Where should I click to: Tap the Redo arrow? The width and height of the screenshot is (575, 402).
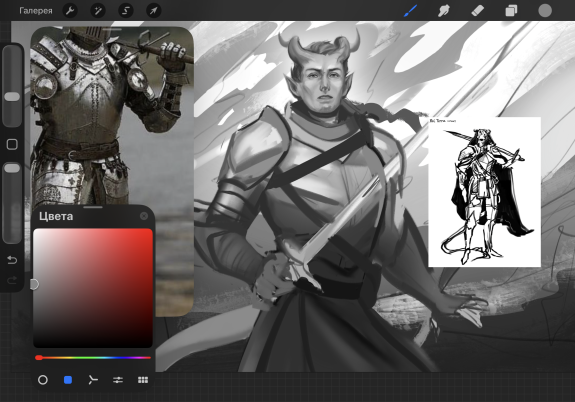tap(12, 281)
